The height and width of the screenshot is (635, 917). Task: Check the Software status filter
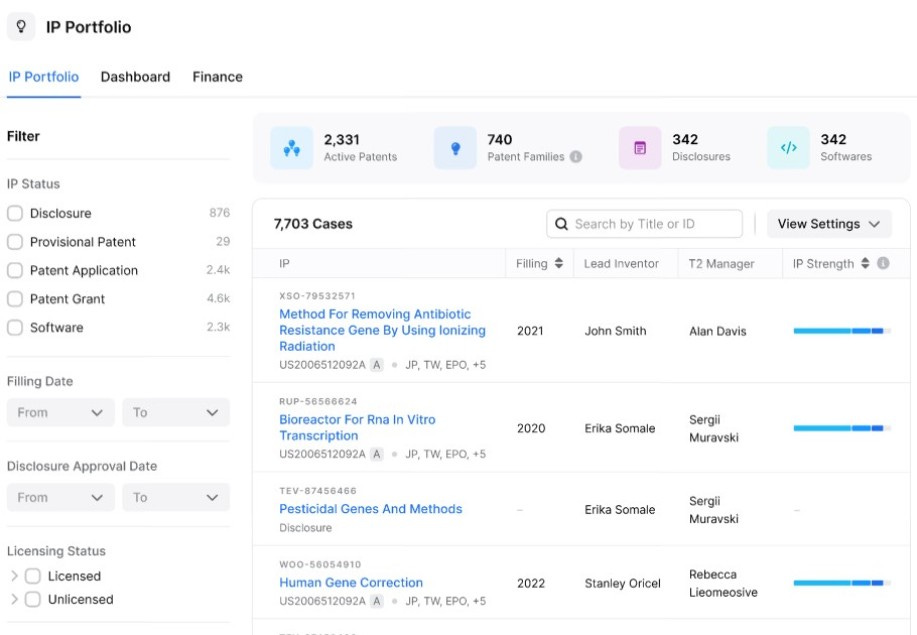(x=15, y=327)
